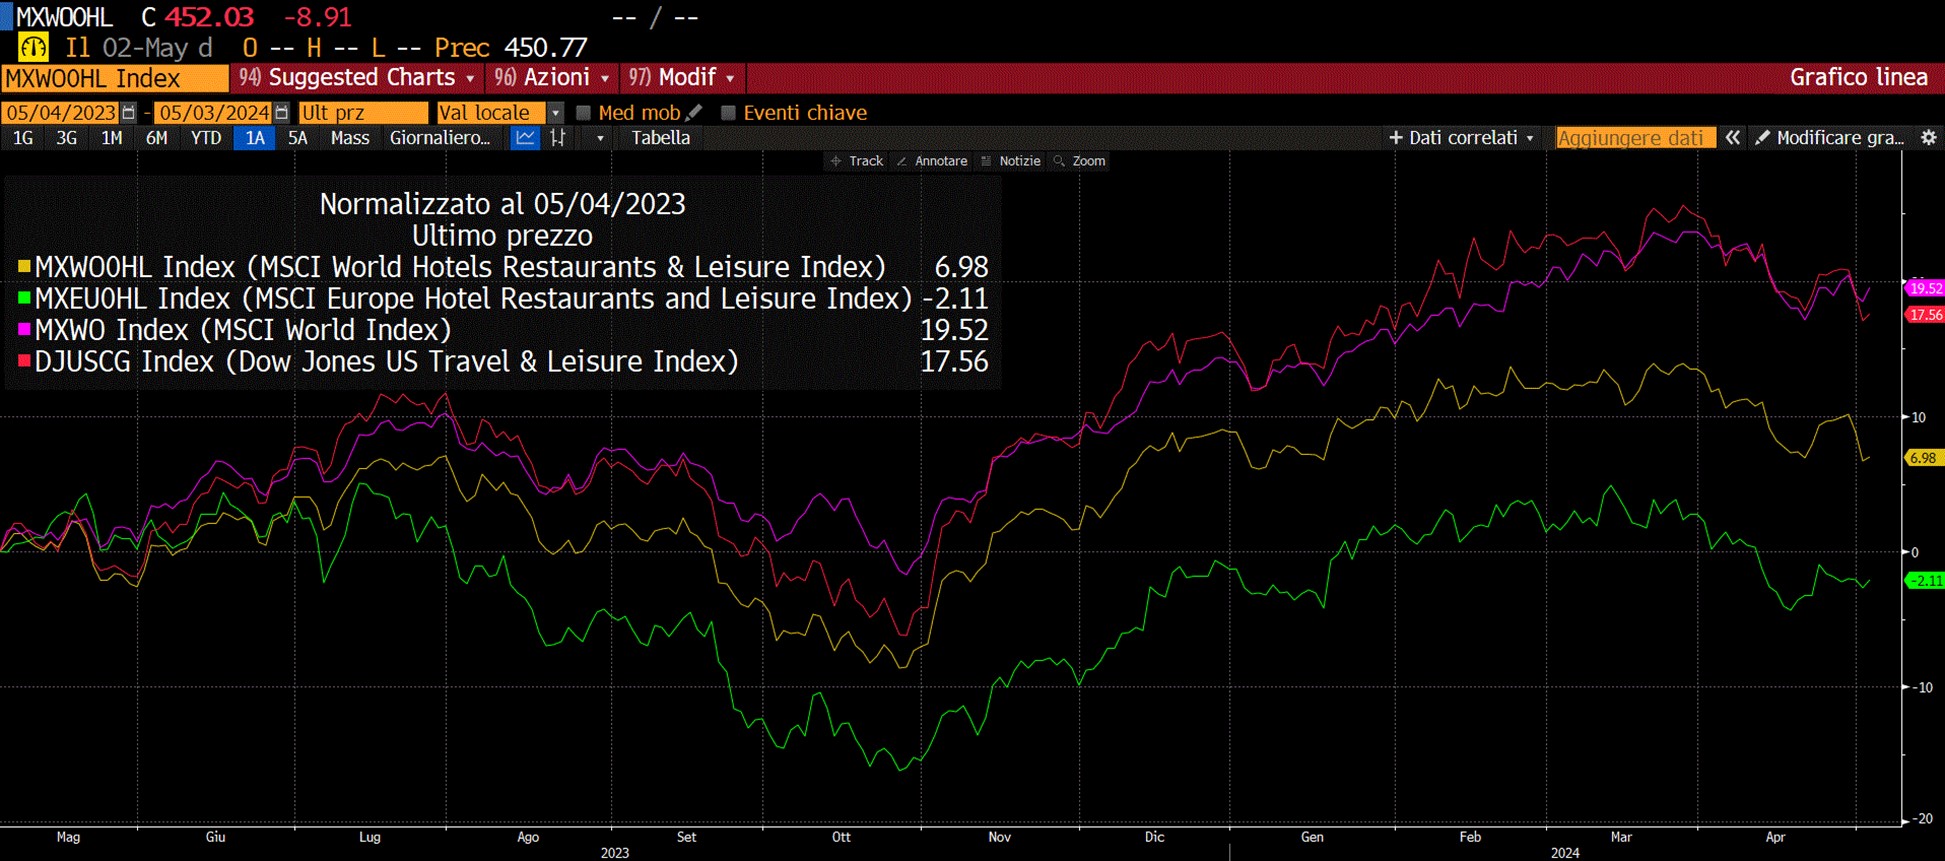Viewport: 1945px width, 861px height.
Task: Click the start date field 05/04/2023
Action: [x=60, y=113]
